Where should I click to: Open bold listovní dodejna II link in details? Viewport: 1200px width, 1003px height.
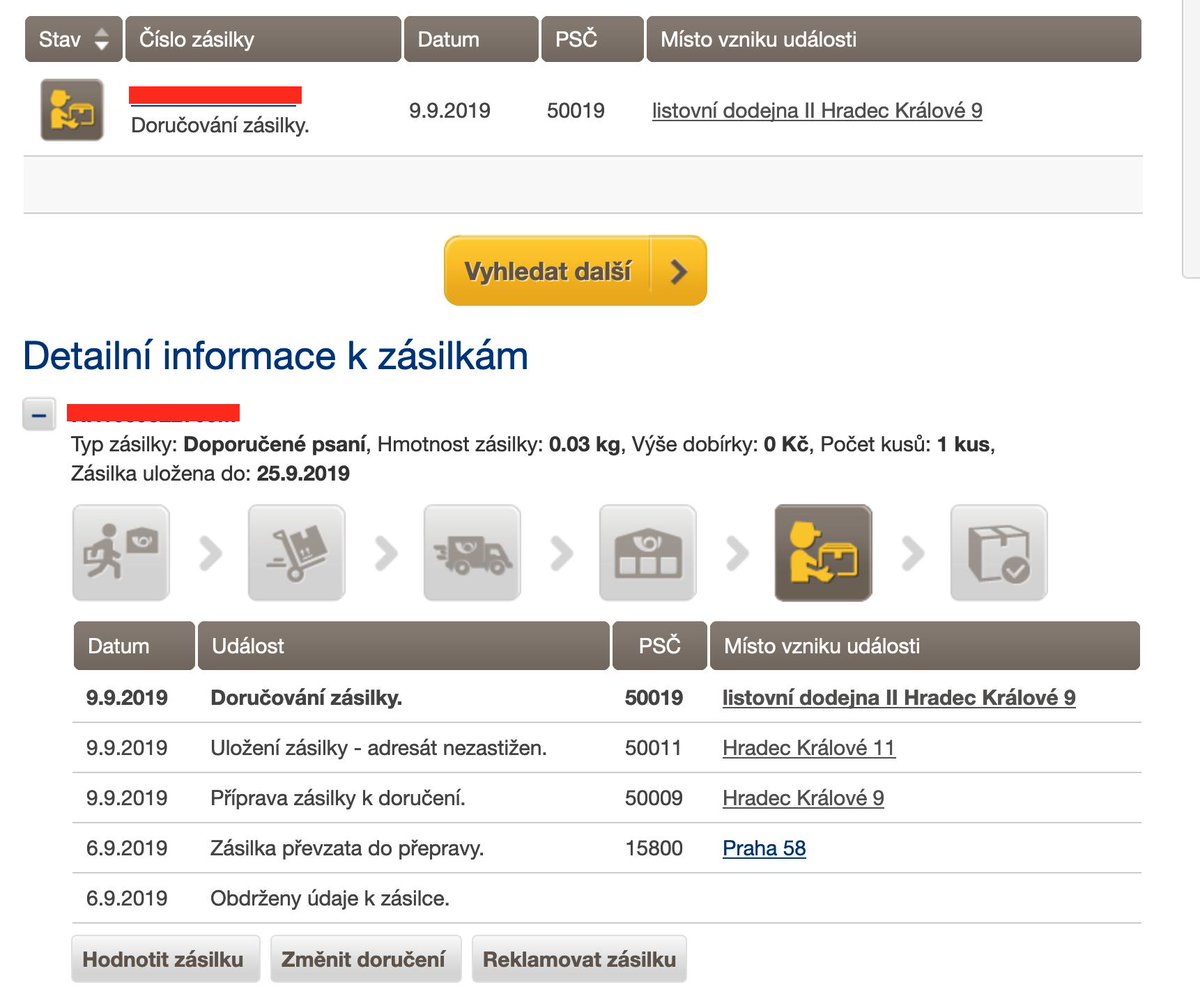899,698
